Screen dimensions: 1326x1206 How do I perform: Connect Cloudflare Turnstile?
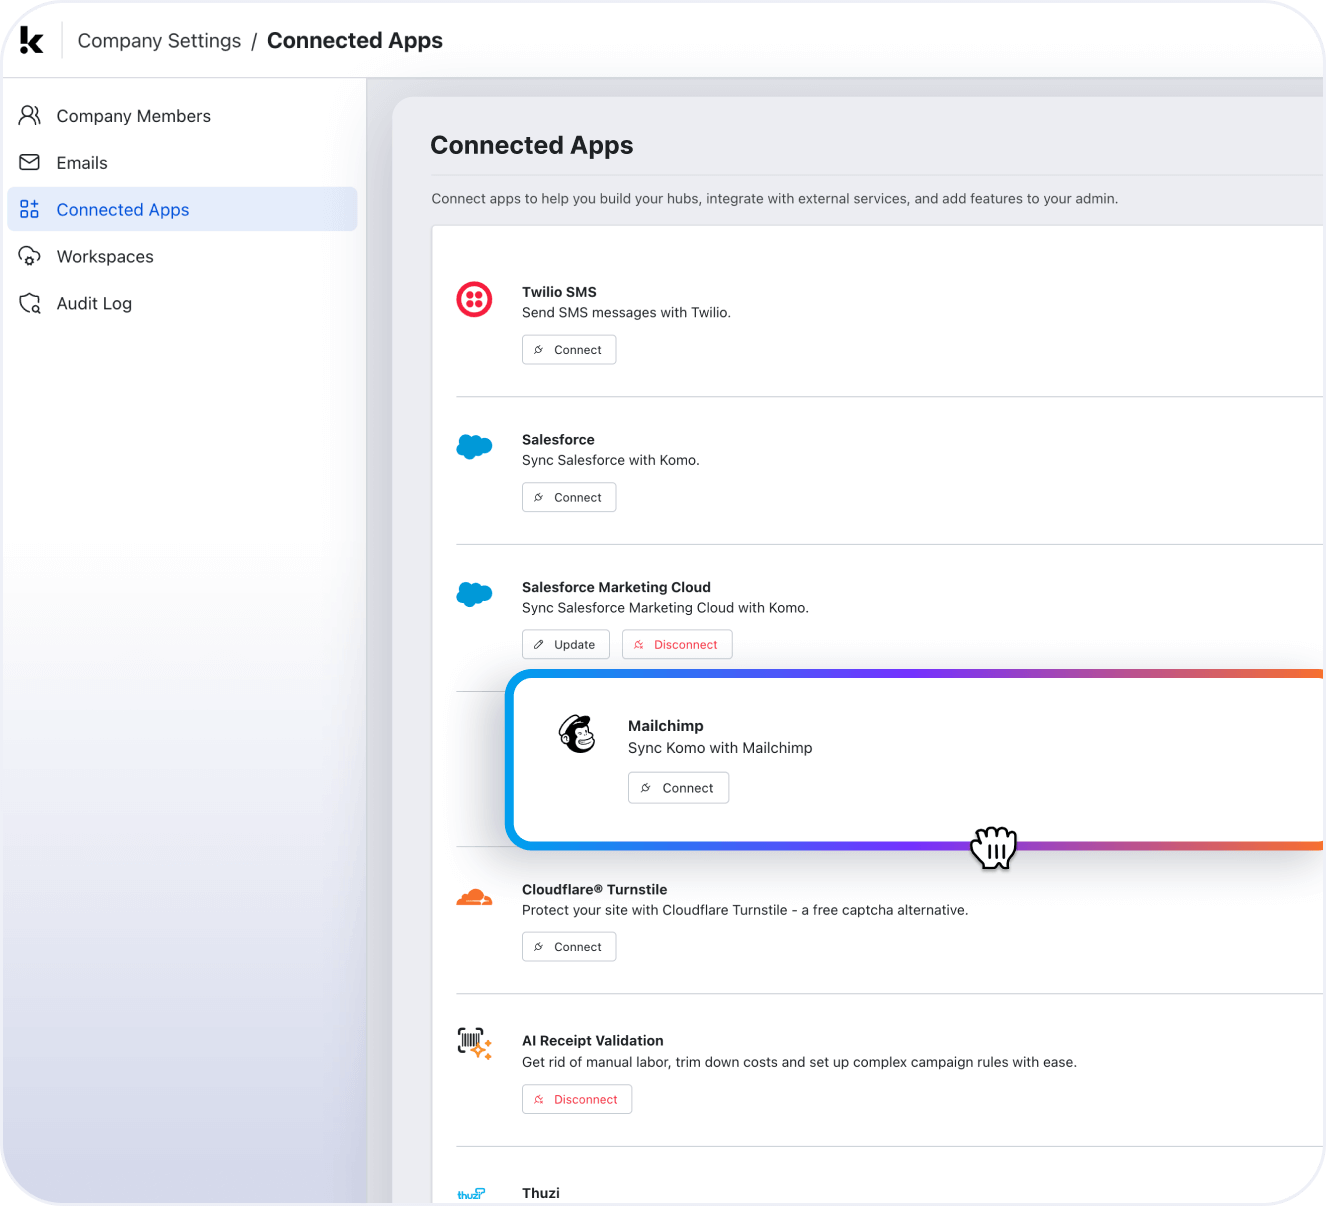point(569,947)
